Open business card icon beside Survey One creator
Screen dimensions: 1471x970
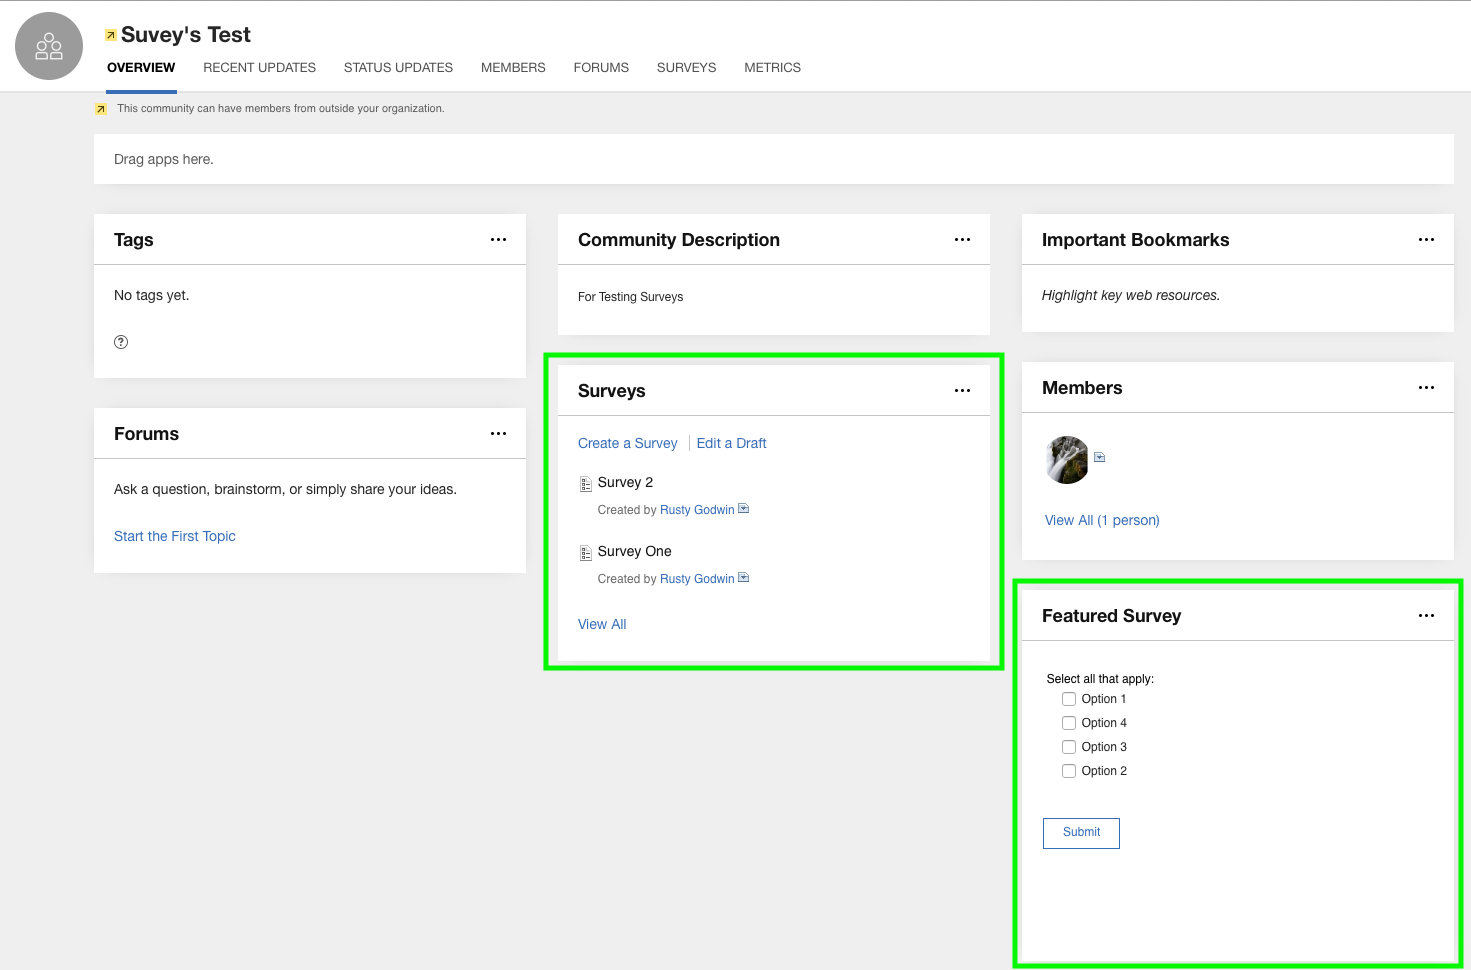(x=744, y=578)
